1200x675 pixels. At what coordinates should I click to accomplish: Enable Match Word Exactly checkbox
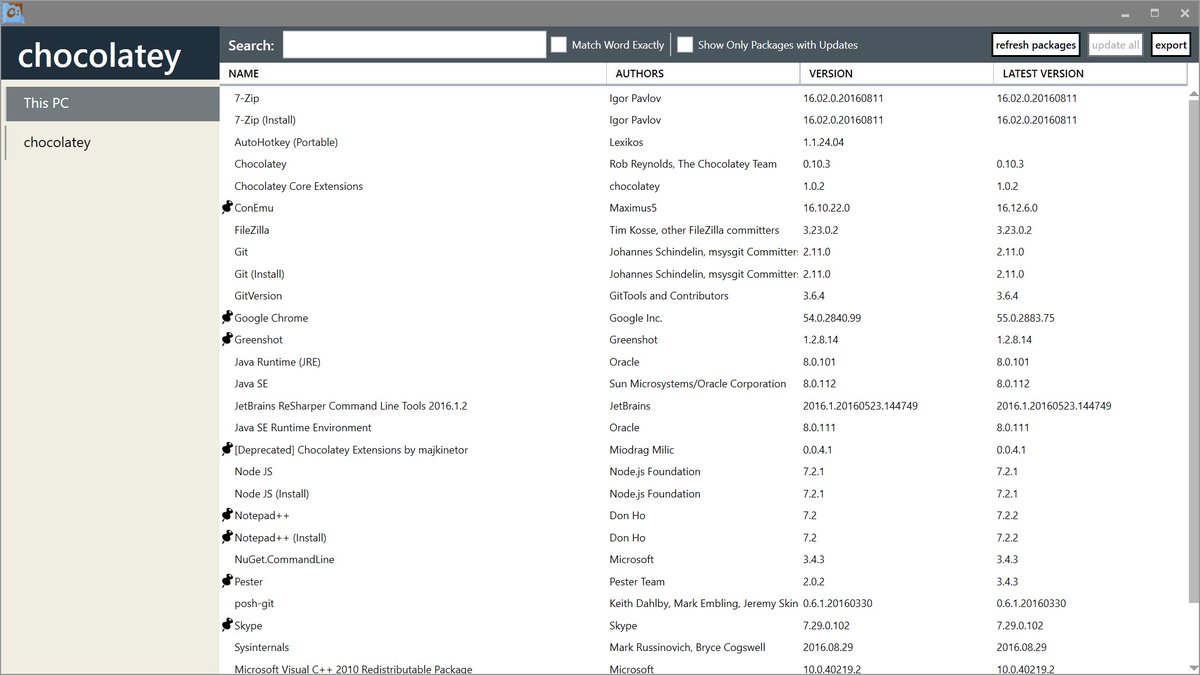click(559, 45)
